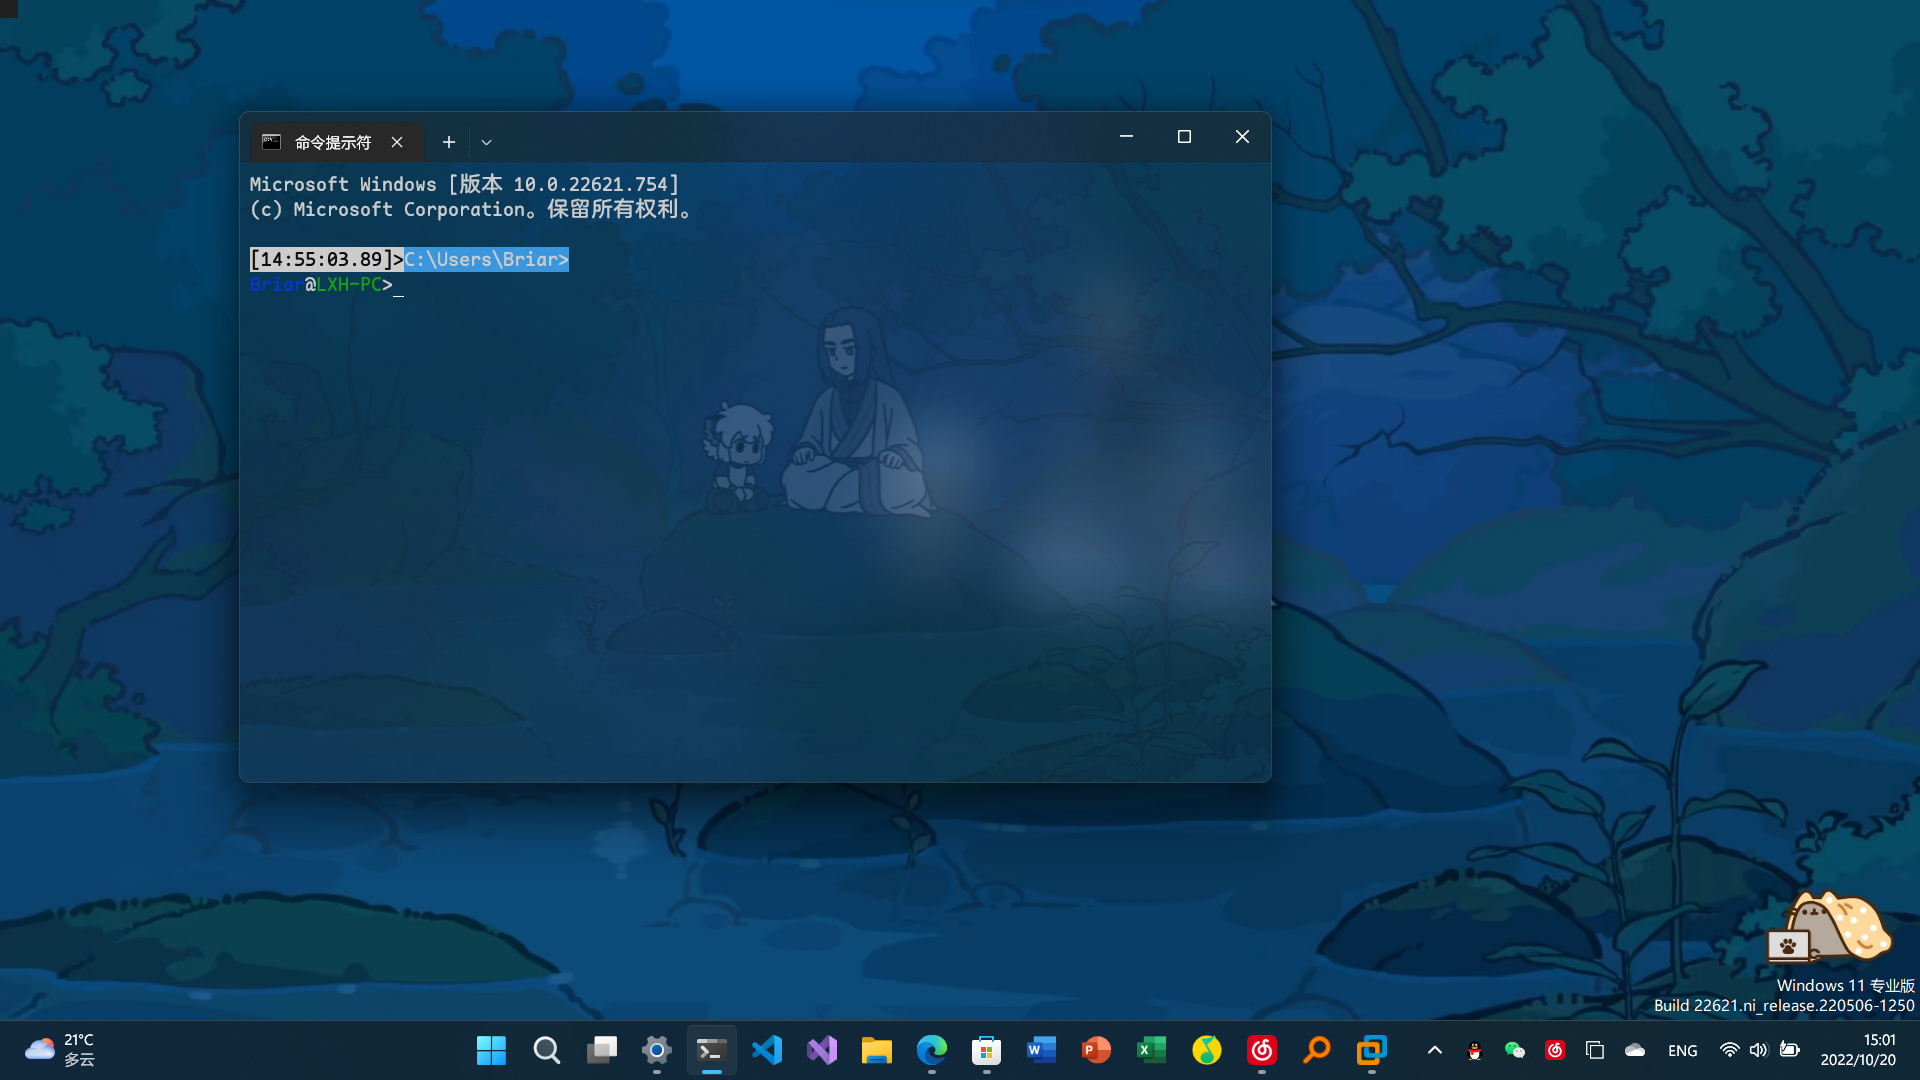This screenshot has height=1080, width=1920.
Task: Launch Excel from the taskbar
Action: pyautogui.click(x=1151, y=1050)
